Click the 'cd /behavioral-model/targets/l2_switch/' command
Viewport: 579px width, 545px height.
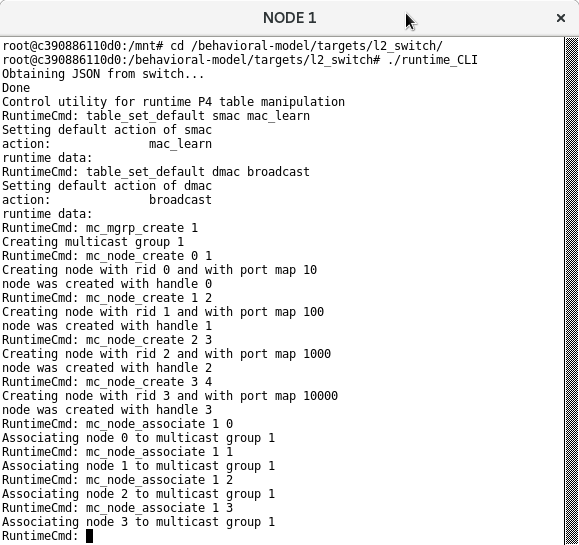tap(306, 46)
